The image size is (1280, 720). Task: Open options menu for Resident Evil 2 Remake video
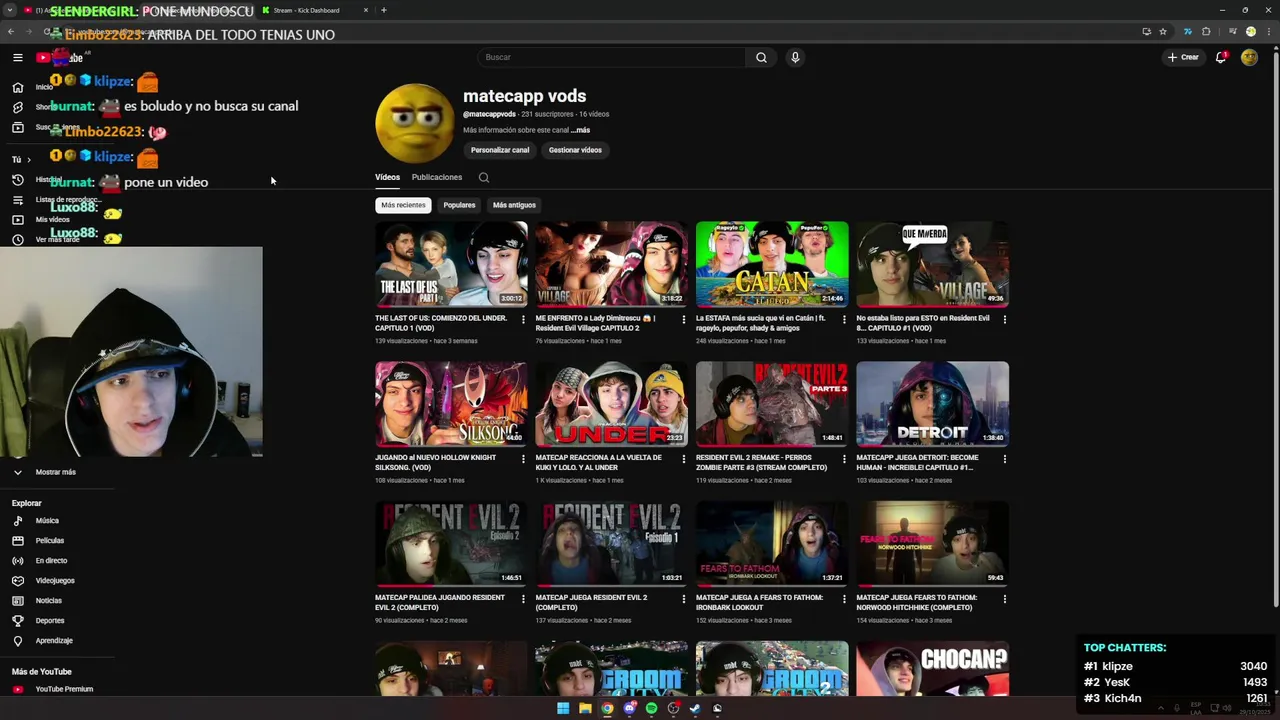point(844,459)
